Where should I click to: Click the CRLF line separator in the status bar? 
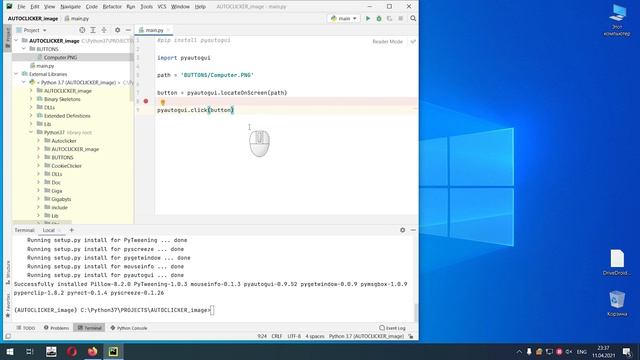pos(277,336)
